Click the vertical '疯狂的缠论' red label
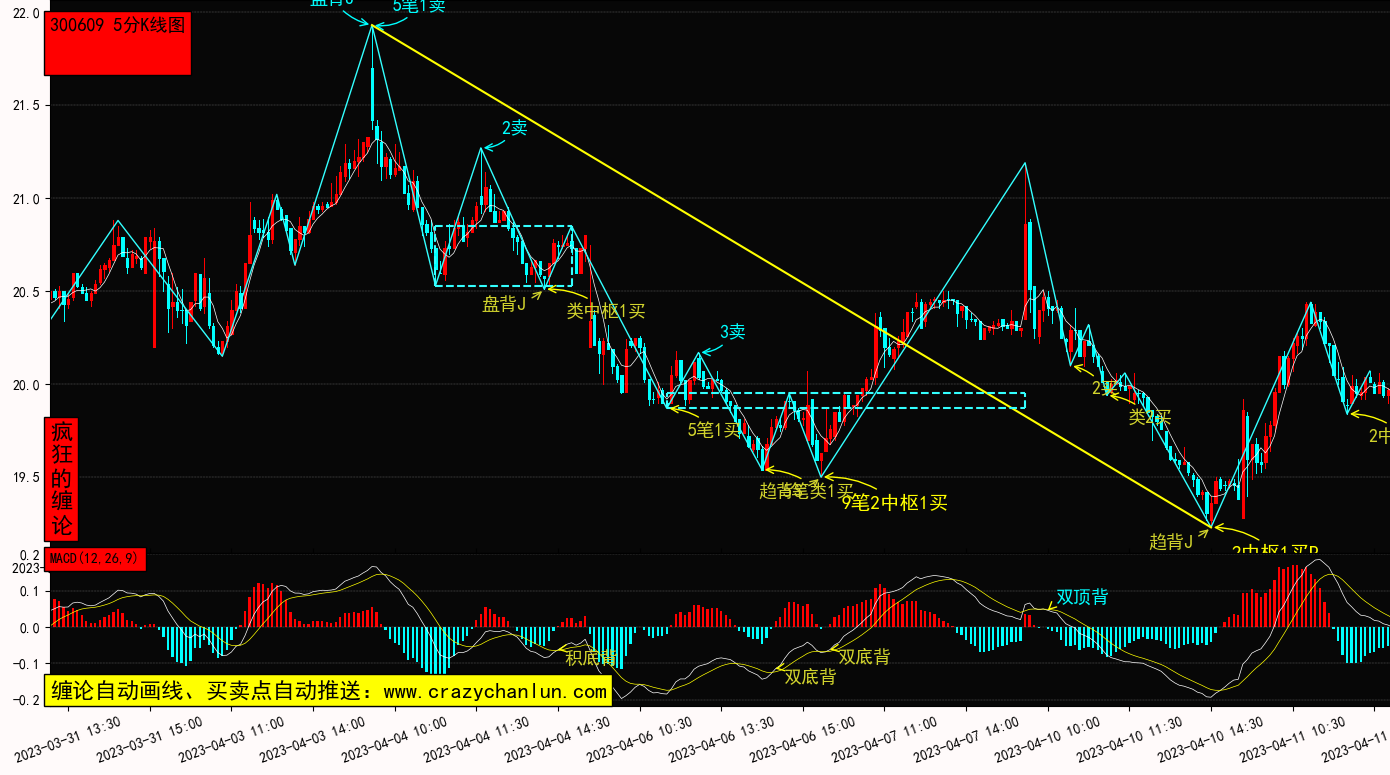The width and height of the screenshot is (1390, 775). (x=62, y=479)
